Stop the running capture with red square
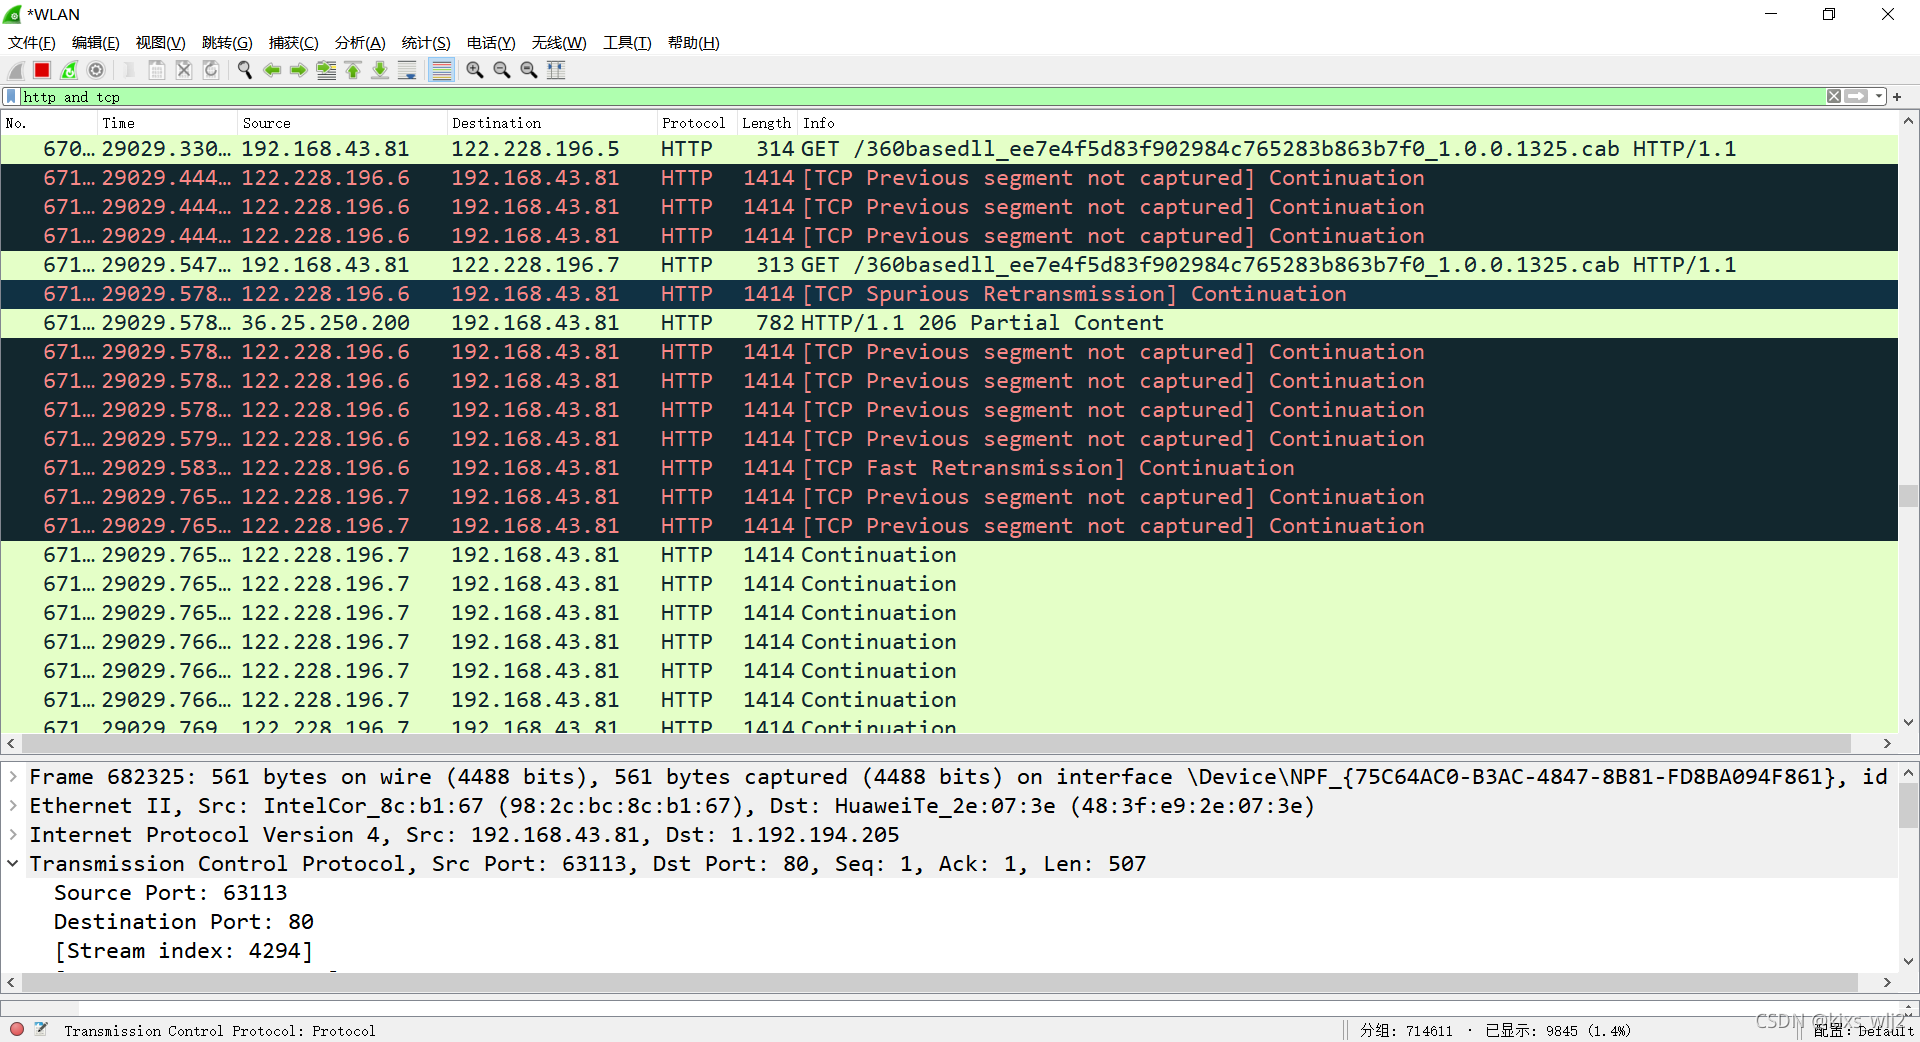This screenshot has height=1042, width=1920. [x=42, y=70]
